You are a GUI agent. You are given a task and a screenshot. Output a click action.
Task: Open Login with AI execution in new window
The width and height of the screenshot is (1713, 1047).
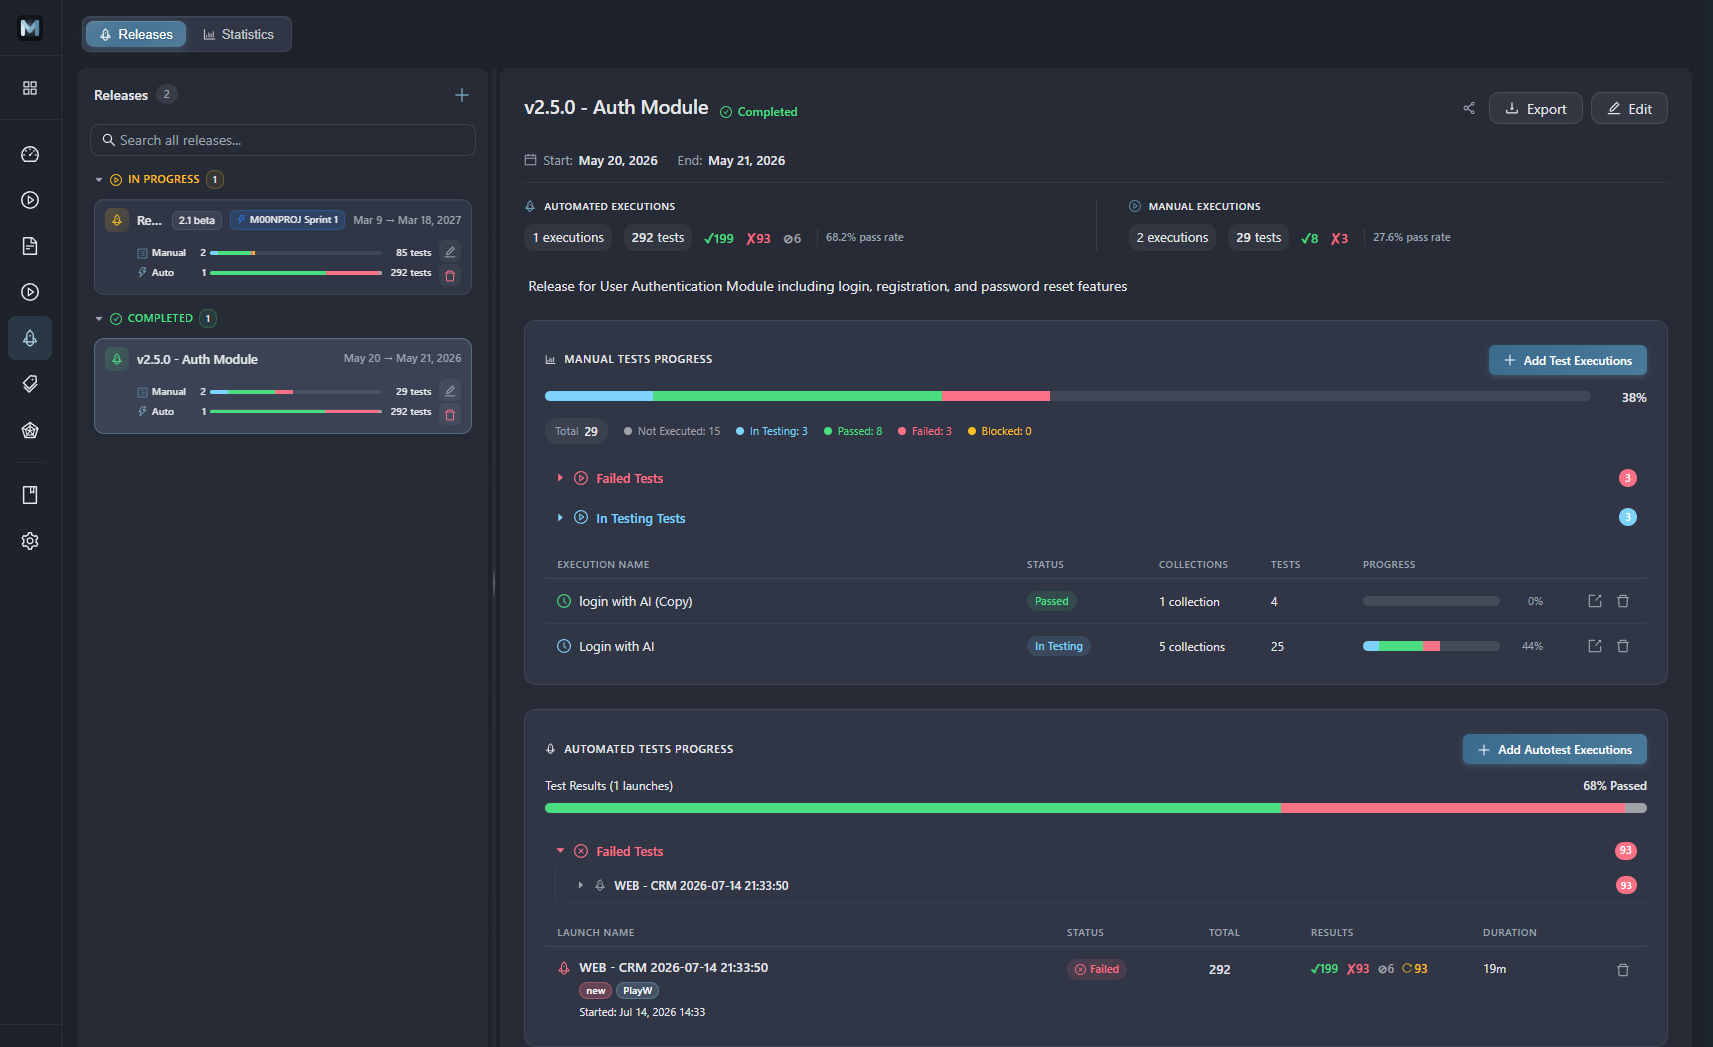click(x=1595, y=646)
